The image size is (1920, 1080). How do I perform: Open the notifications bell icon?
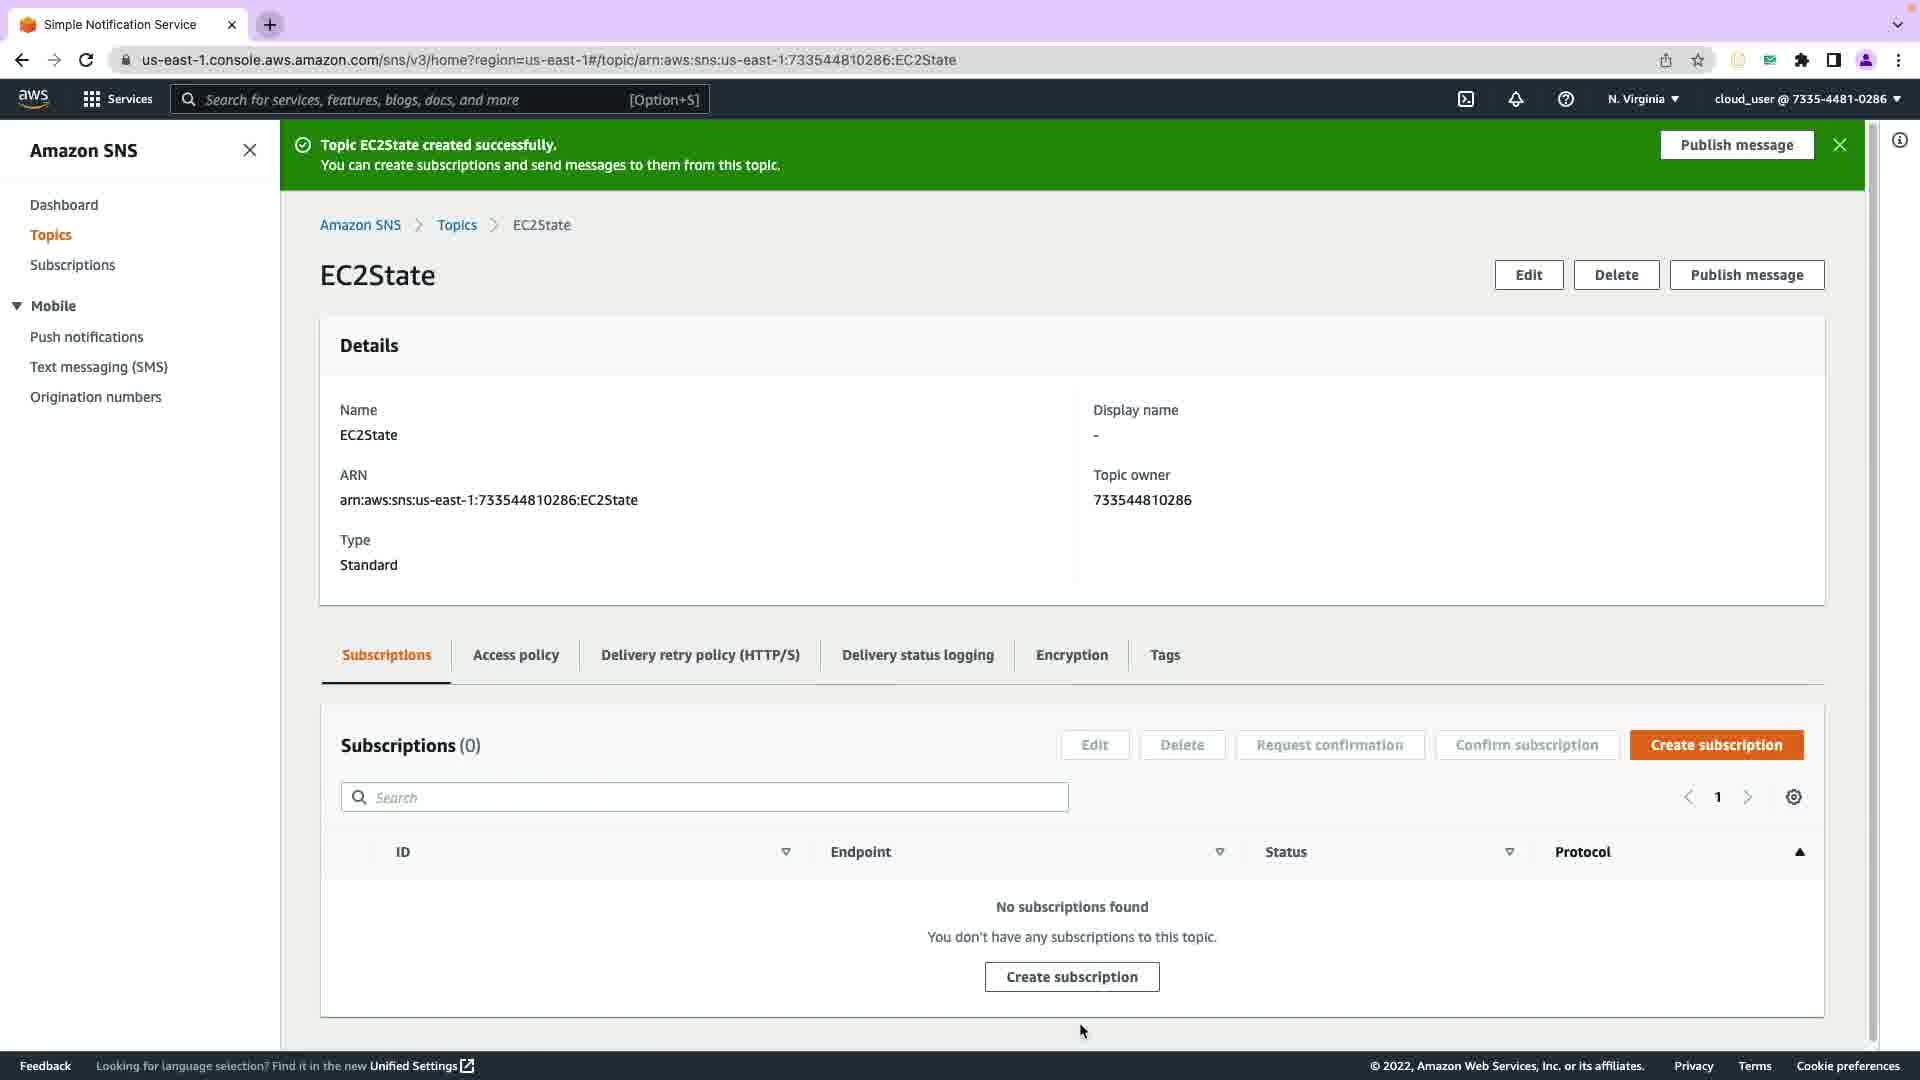coord(1516,99)
